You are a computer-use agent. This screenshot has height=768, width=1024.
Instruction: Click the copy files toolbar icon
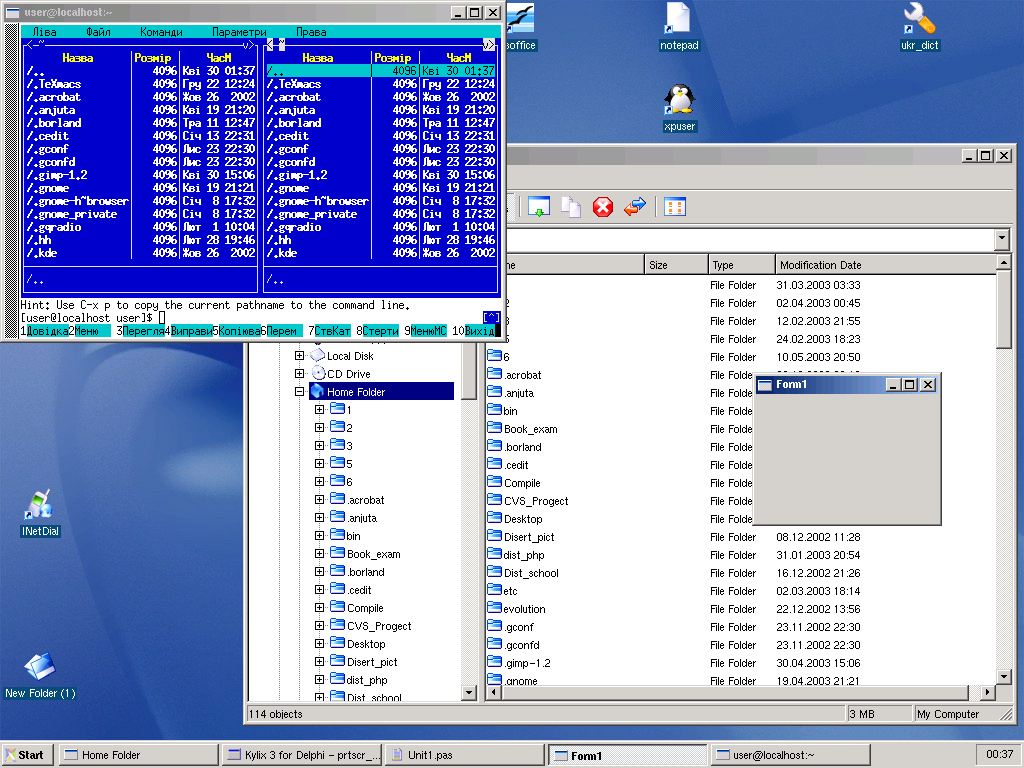[570, 207]
